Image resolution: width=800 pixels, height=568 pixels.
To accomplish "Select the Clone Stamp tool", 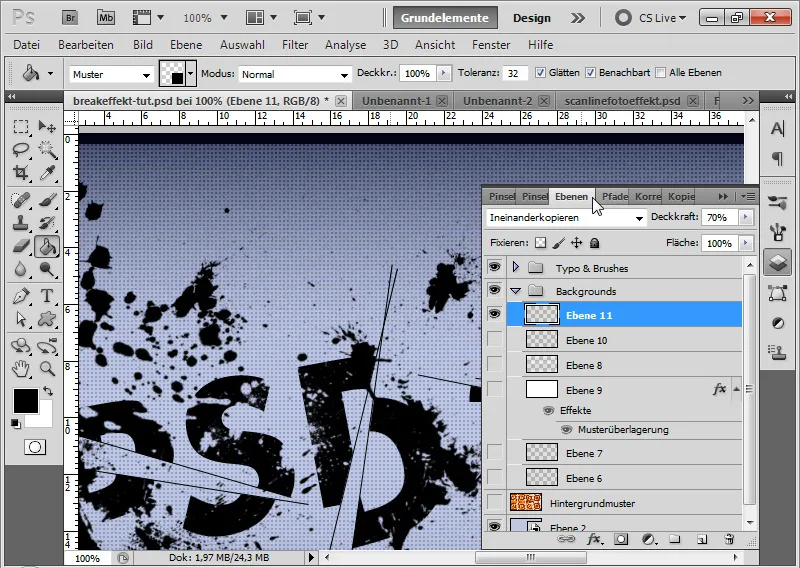I will [x=20, y=223].
